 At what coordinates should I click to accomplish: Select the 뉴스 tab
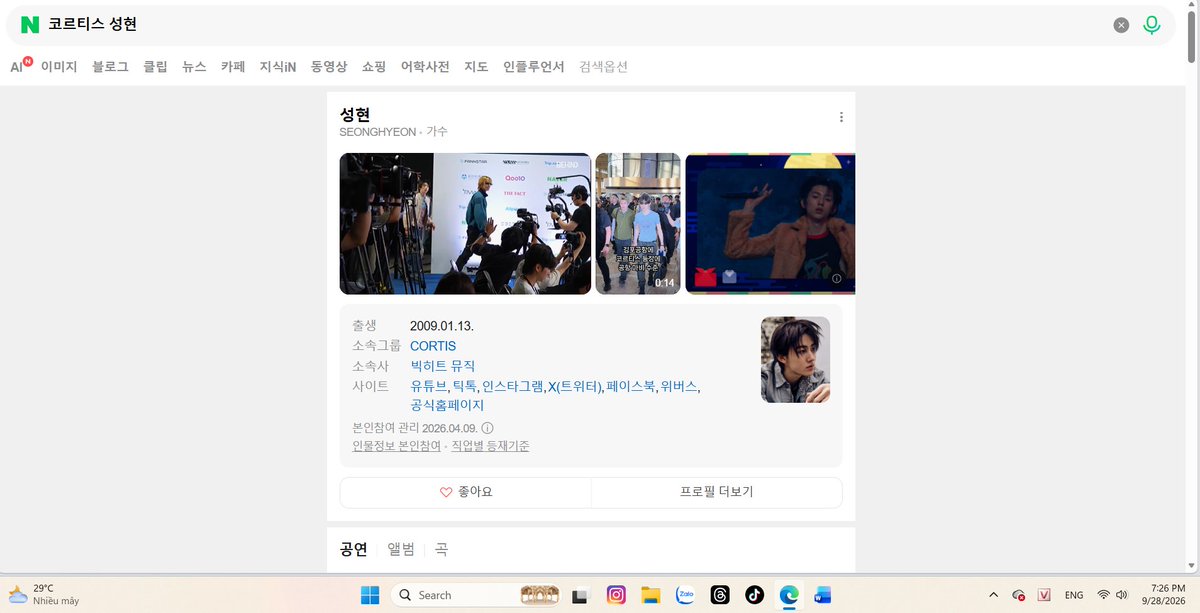tap(194, 67)
